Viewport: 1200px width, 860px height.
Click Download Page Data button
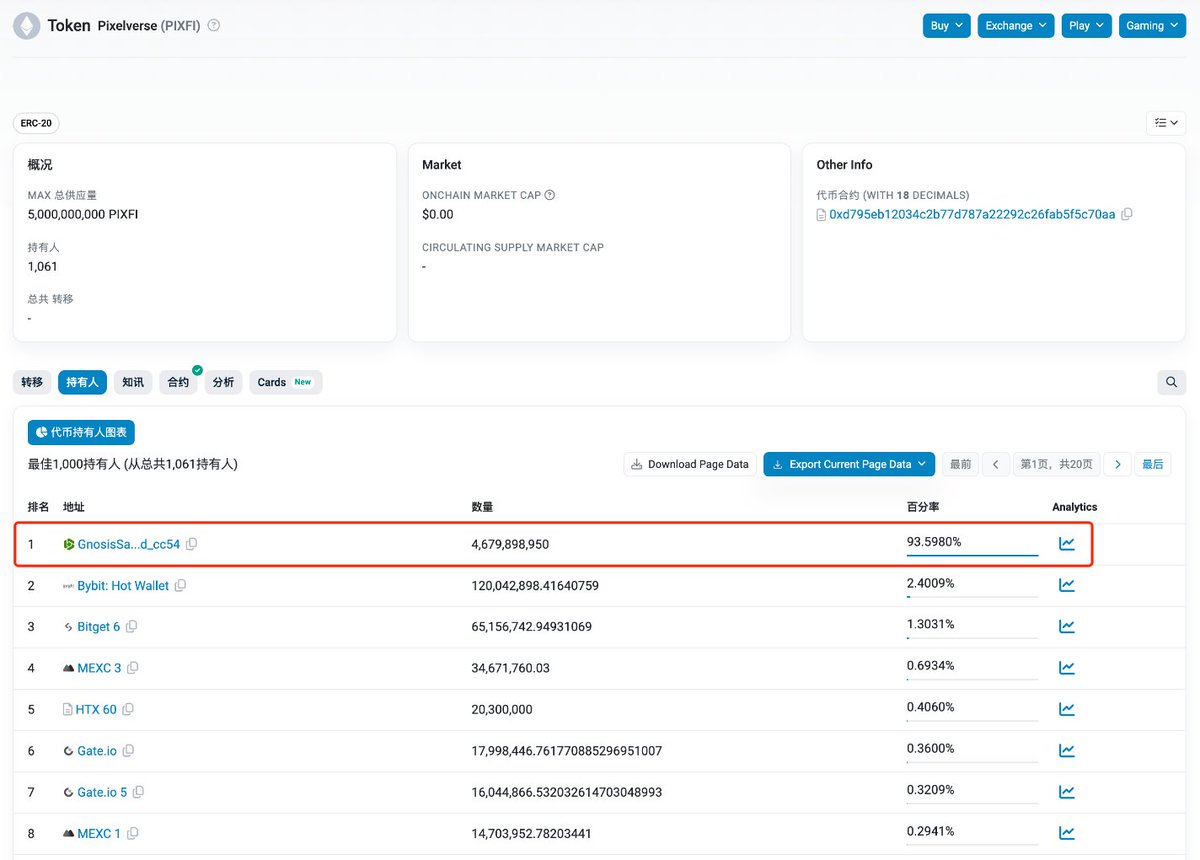[x=690, y=464]
